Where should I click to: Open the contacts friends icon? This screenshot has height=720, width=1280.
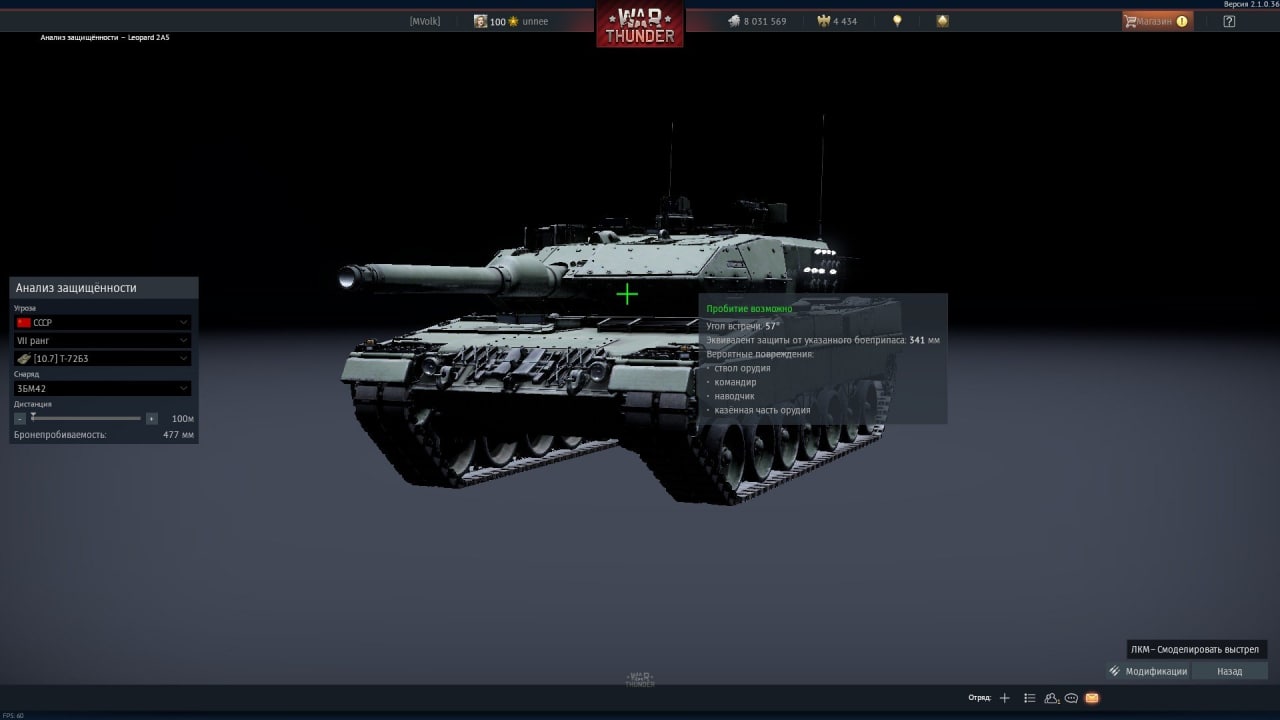[1051, 698]
